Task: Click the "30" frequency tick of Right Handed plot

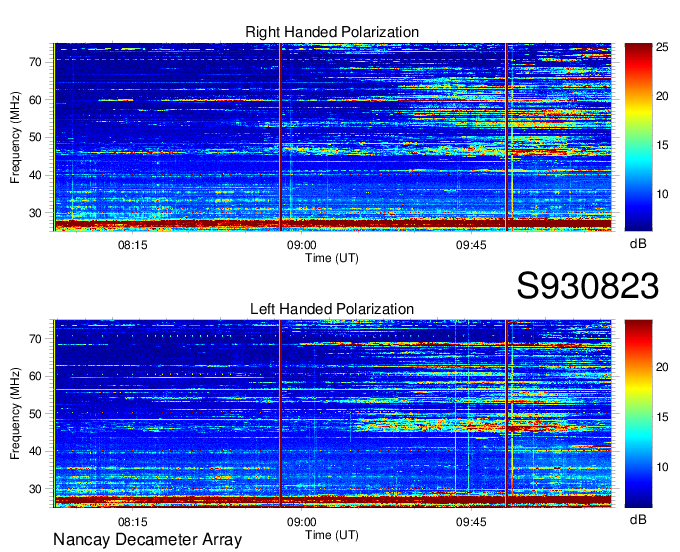Action: (36, 213)
